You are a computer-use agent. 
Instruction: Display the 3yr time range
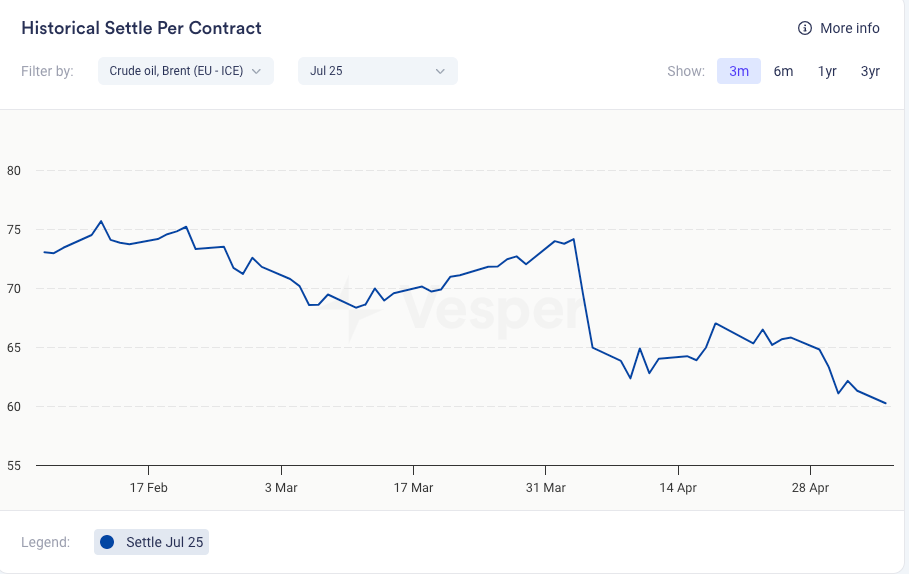870,71
